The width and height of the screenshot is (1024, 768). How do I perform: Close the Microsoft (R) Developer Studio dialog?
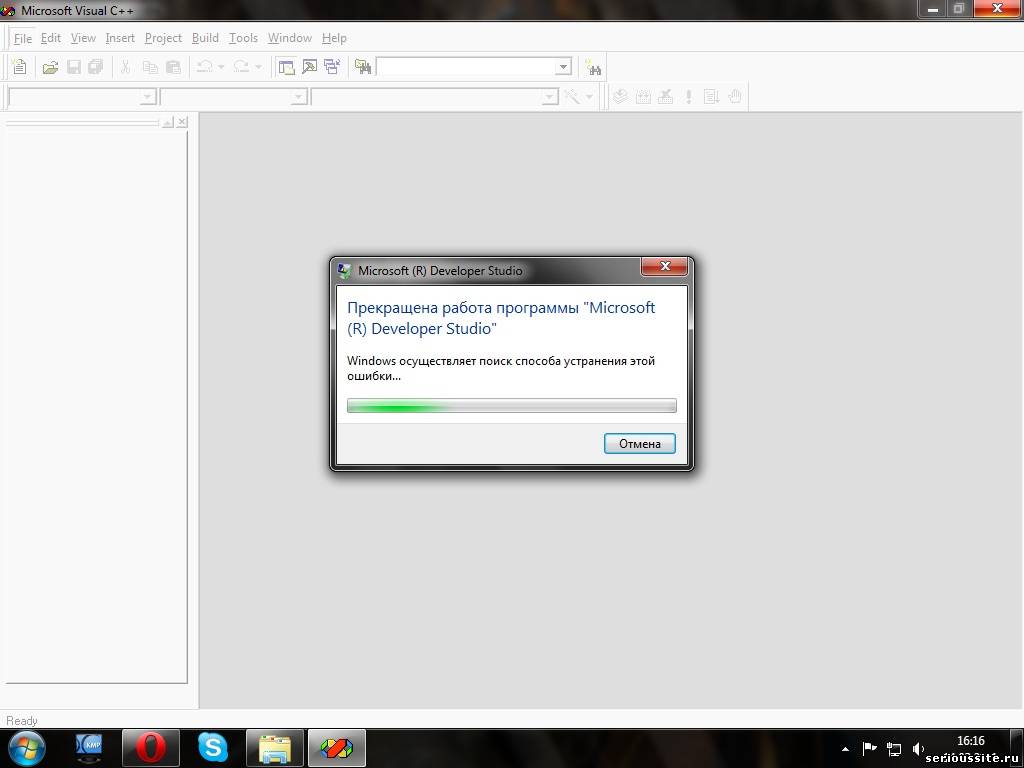pos(665,266)
